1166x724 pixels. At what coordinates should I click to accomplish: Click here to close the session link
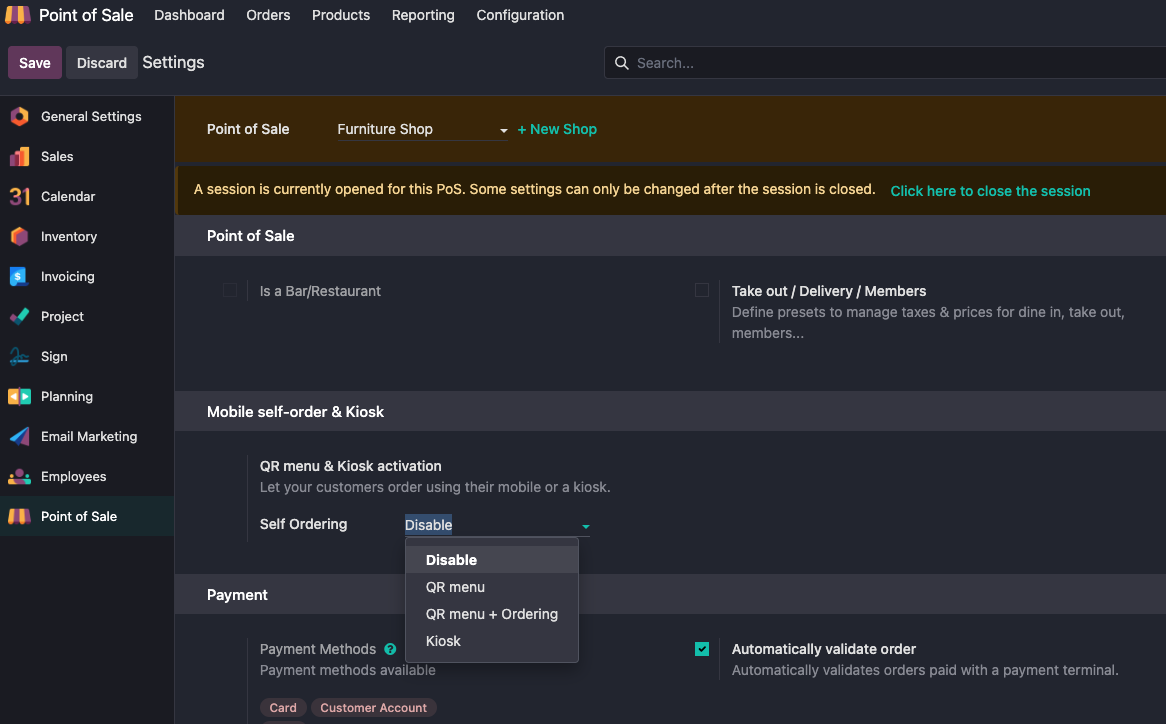pos(990,191)
